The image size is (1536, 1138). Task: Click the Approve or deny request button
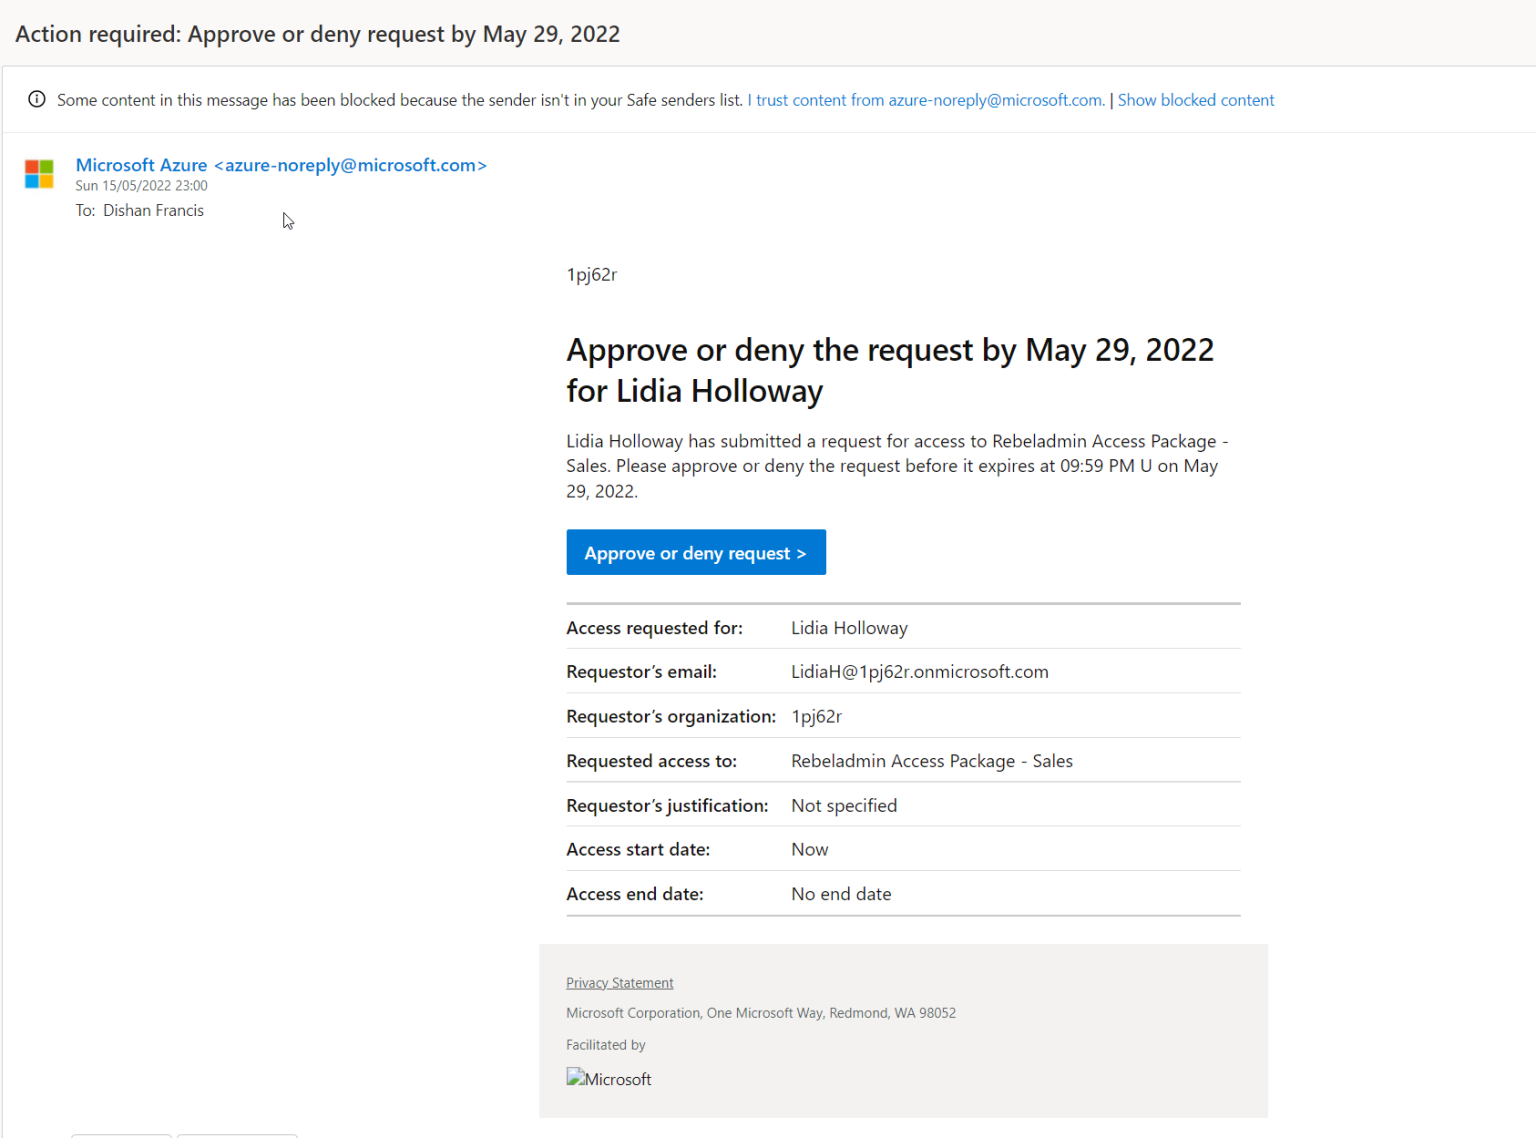click(x=696, y=552)
